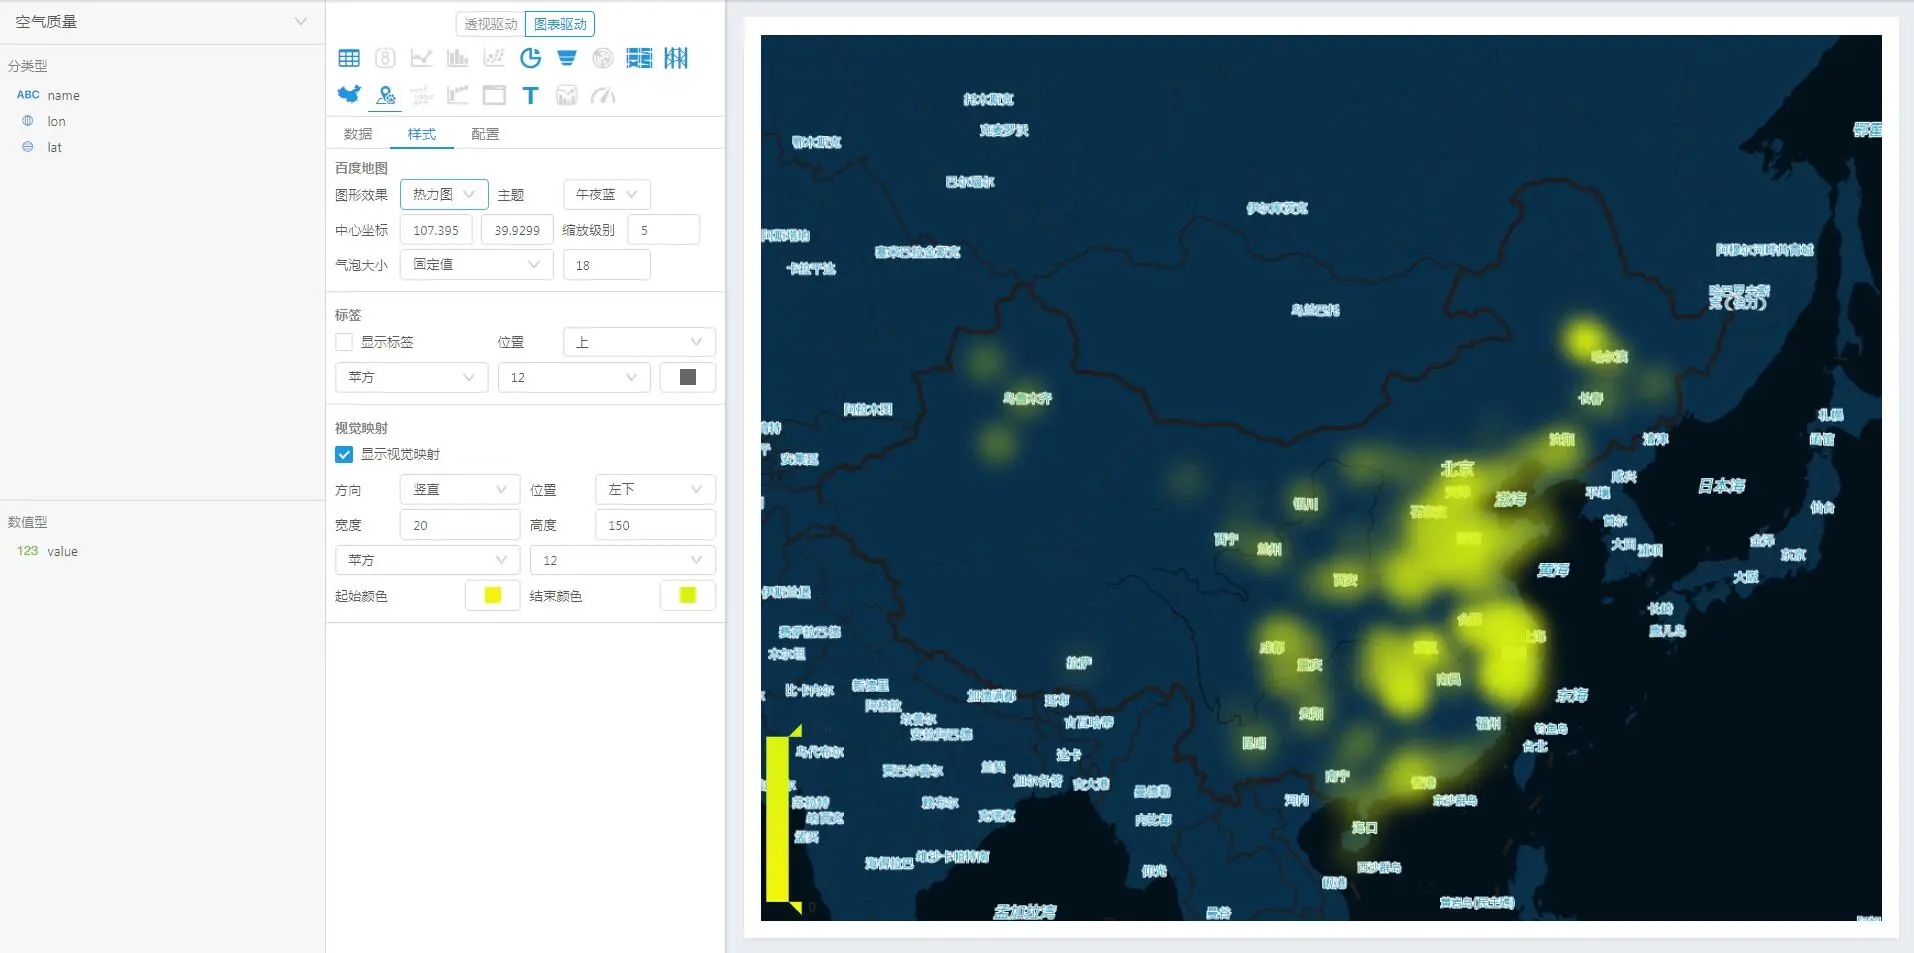Choose the combined bar-line chart icon
Viewport: 1914px width, 953px height.
coord(457,95)
